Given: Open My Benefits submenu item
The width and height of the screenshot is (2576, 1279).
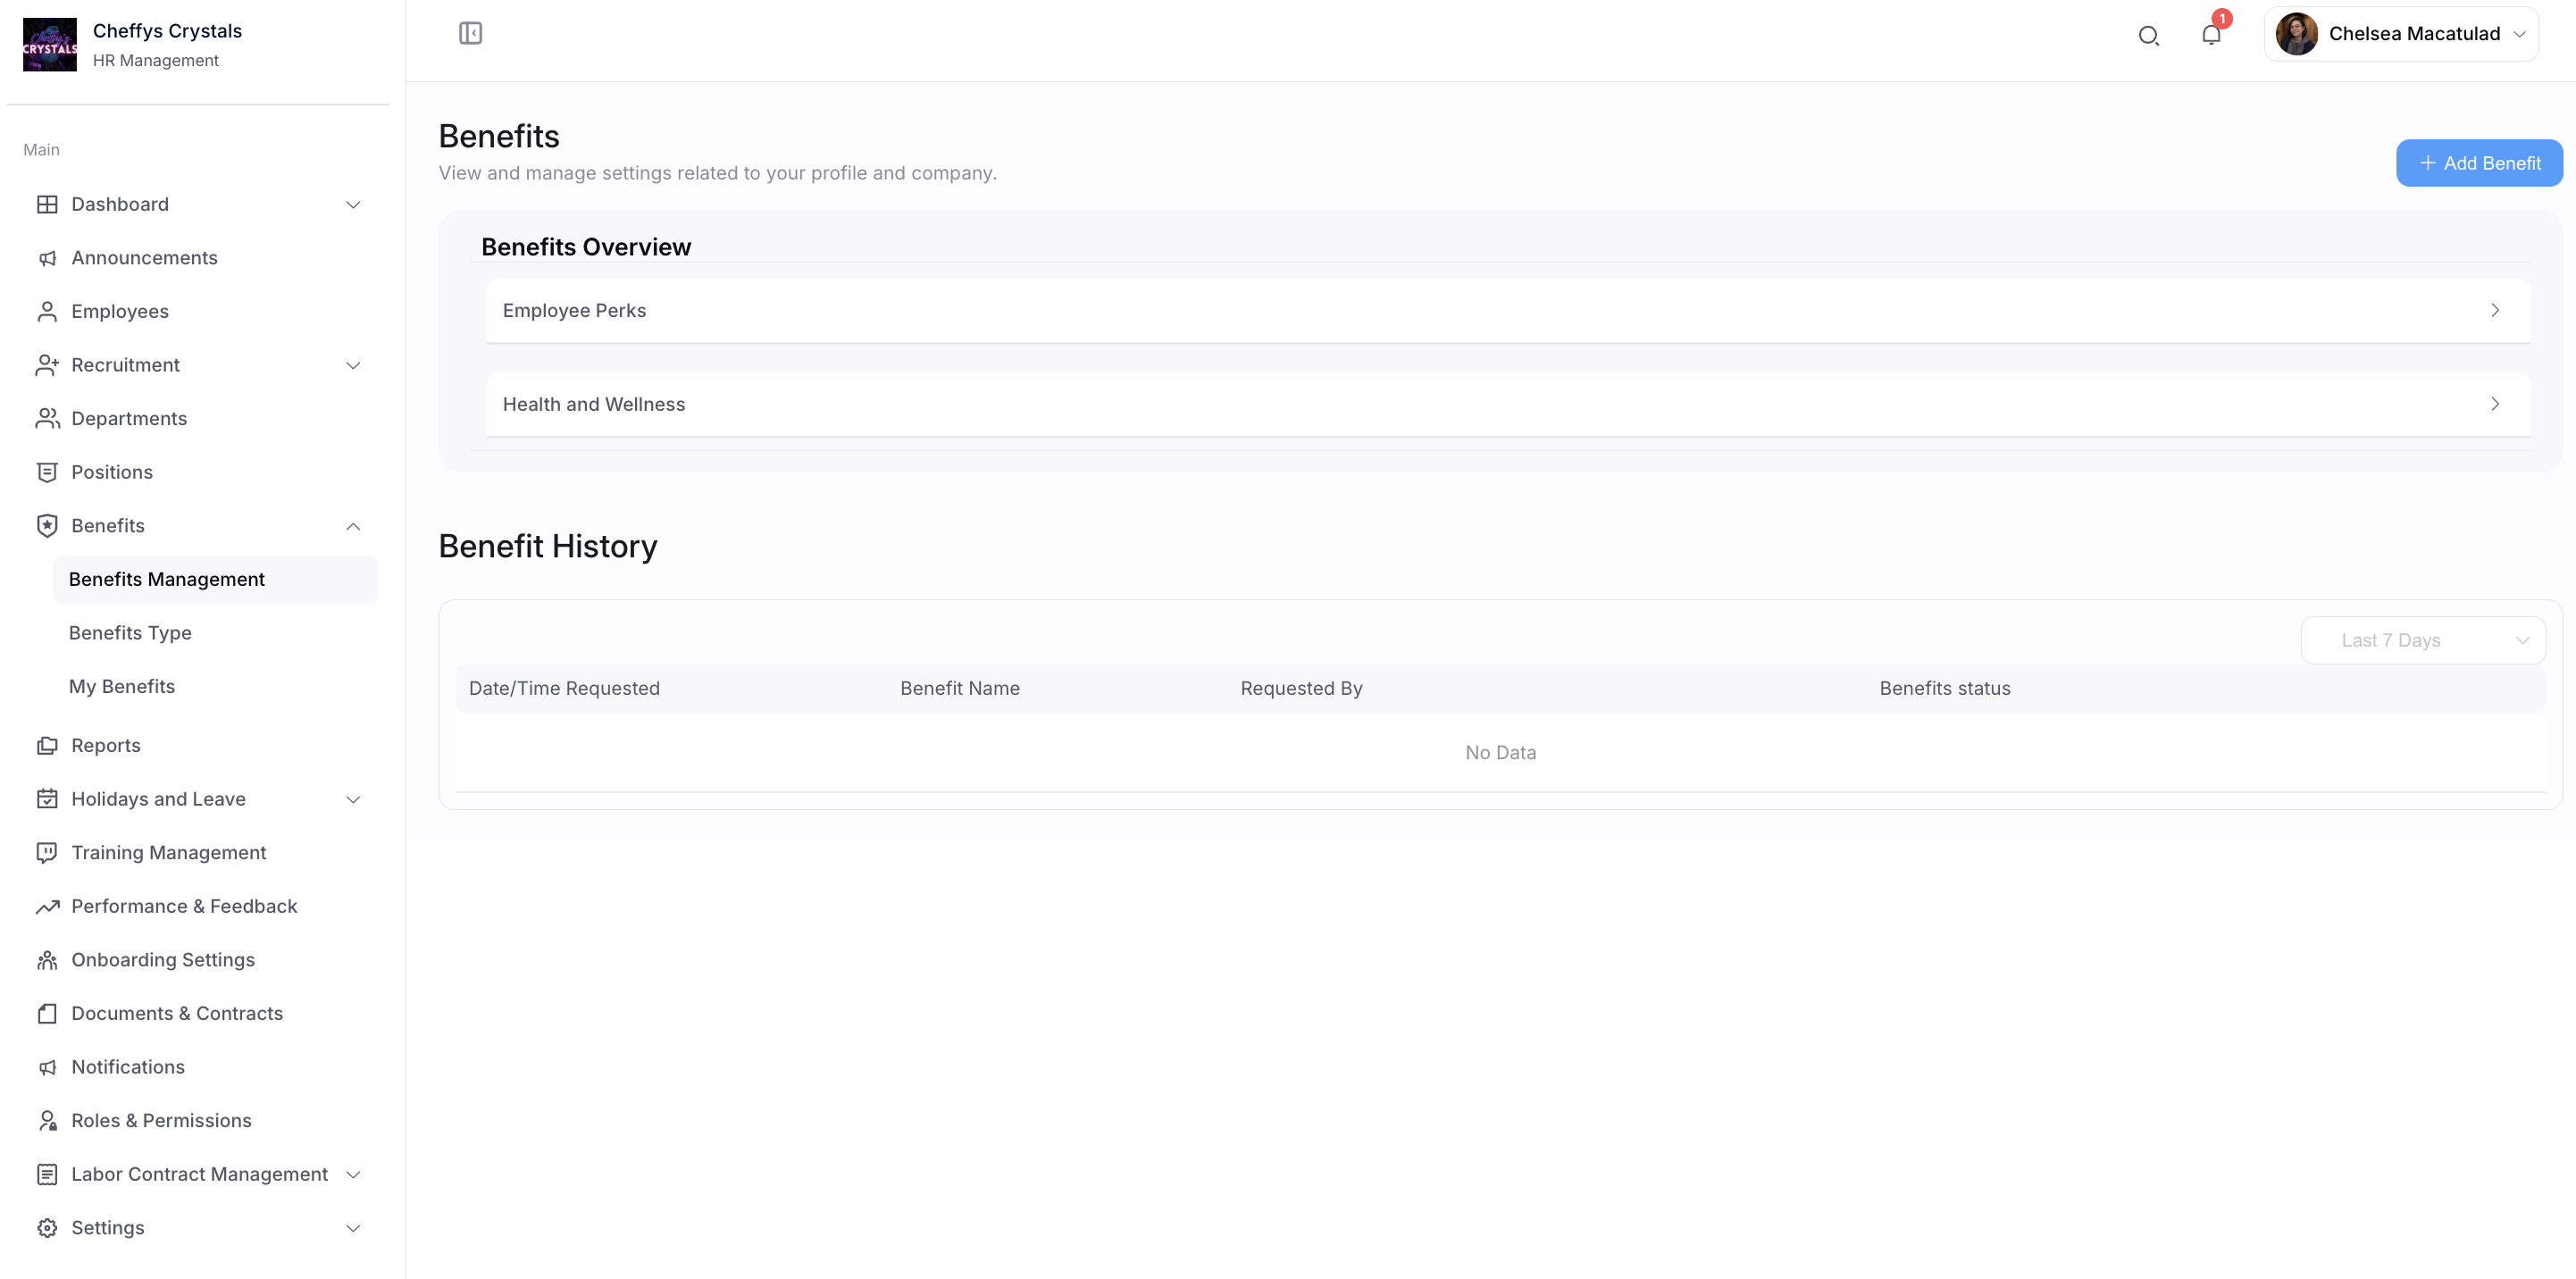Looking at the screenshot, I should point(122,686).
